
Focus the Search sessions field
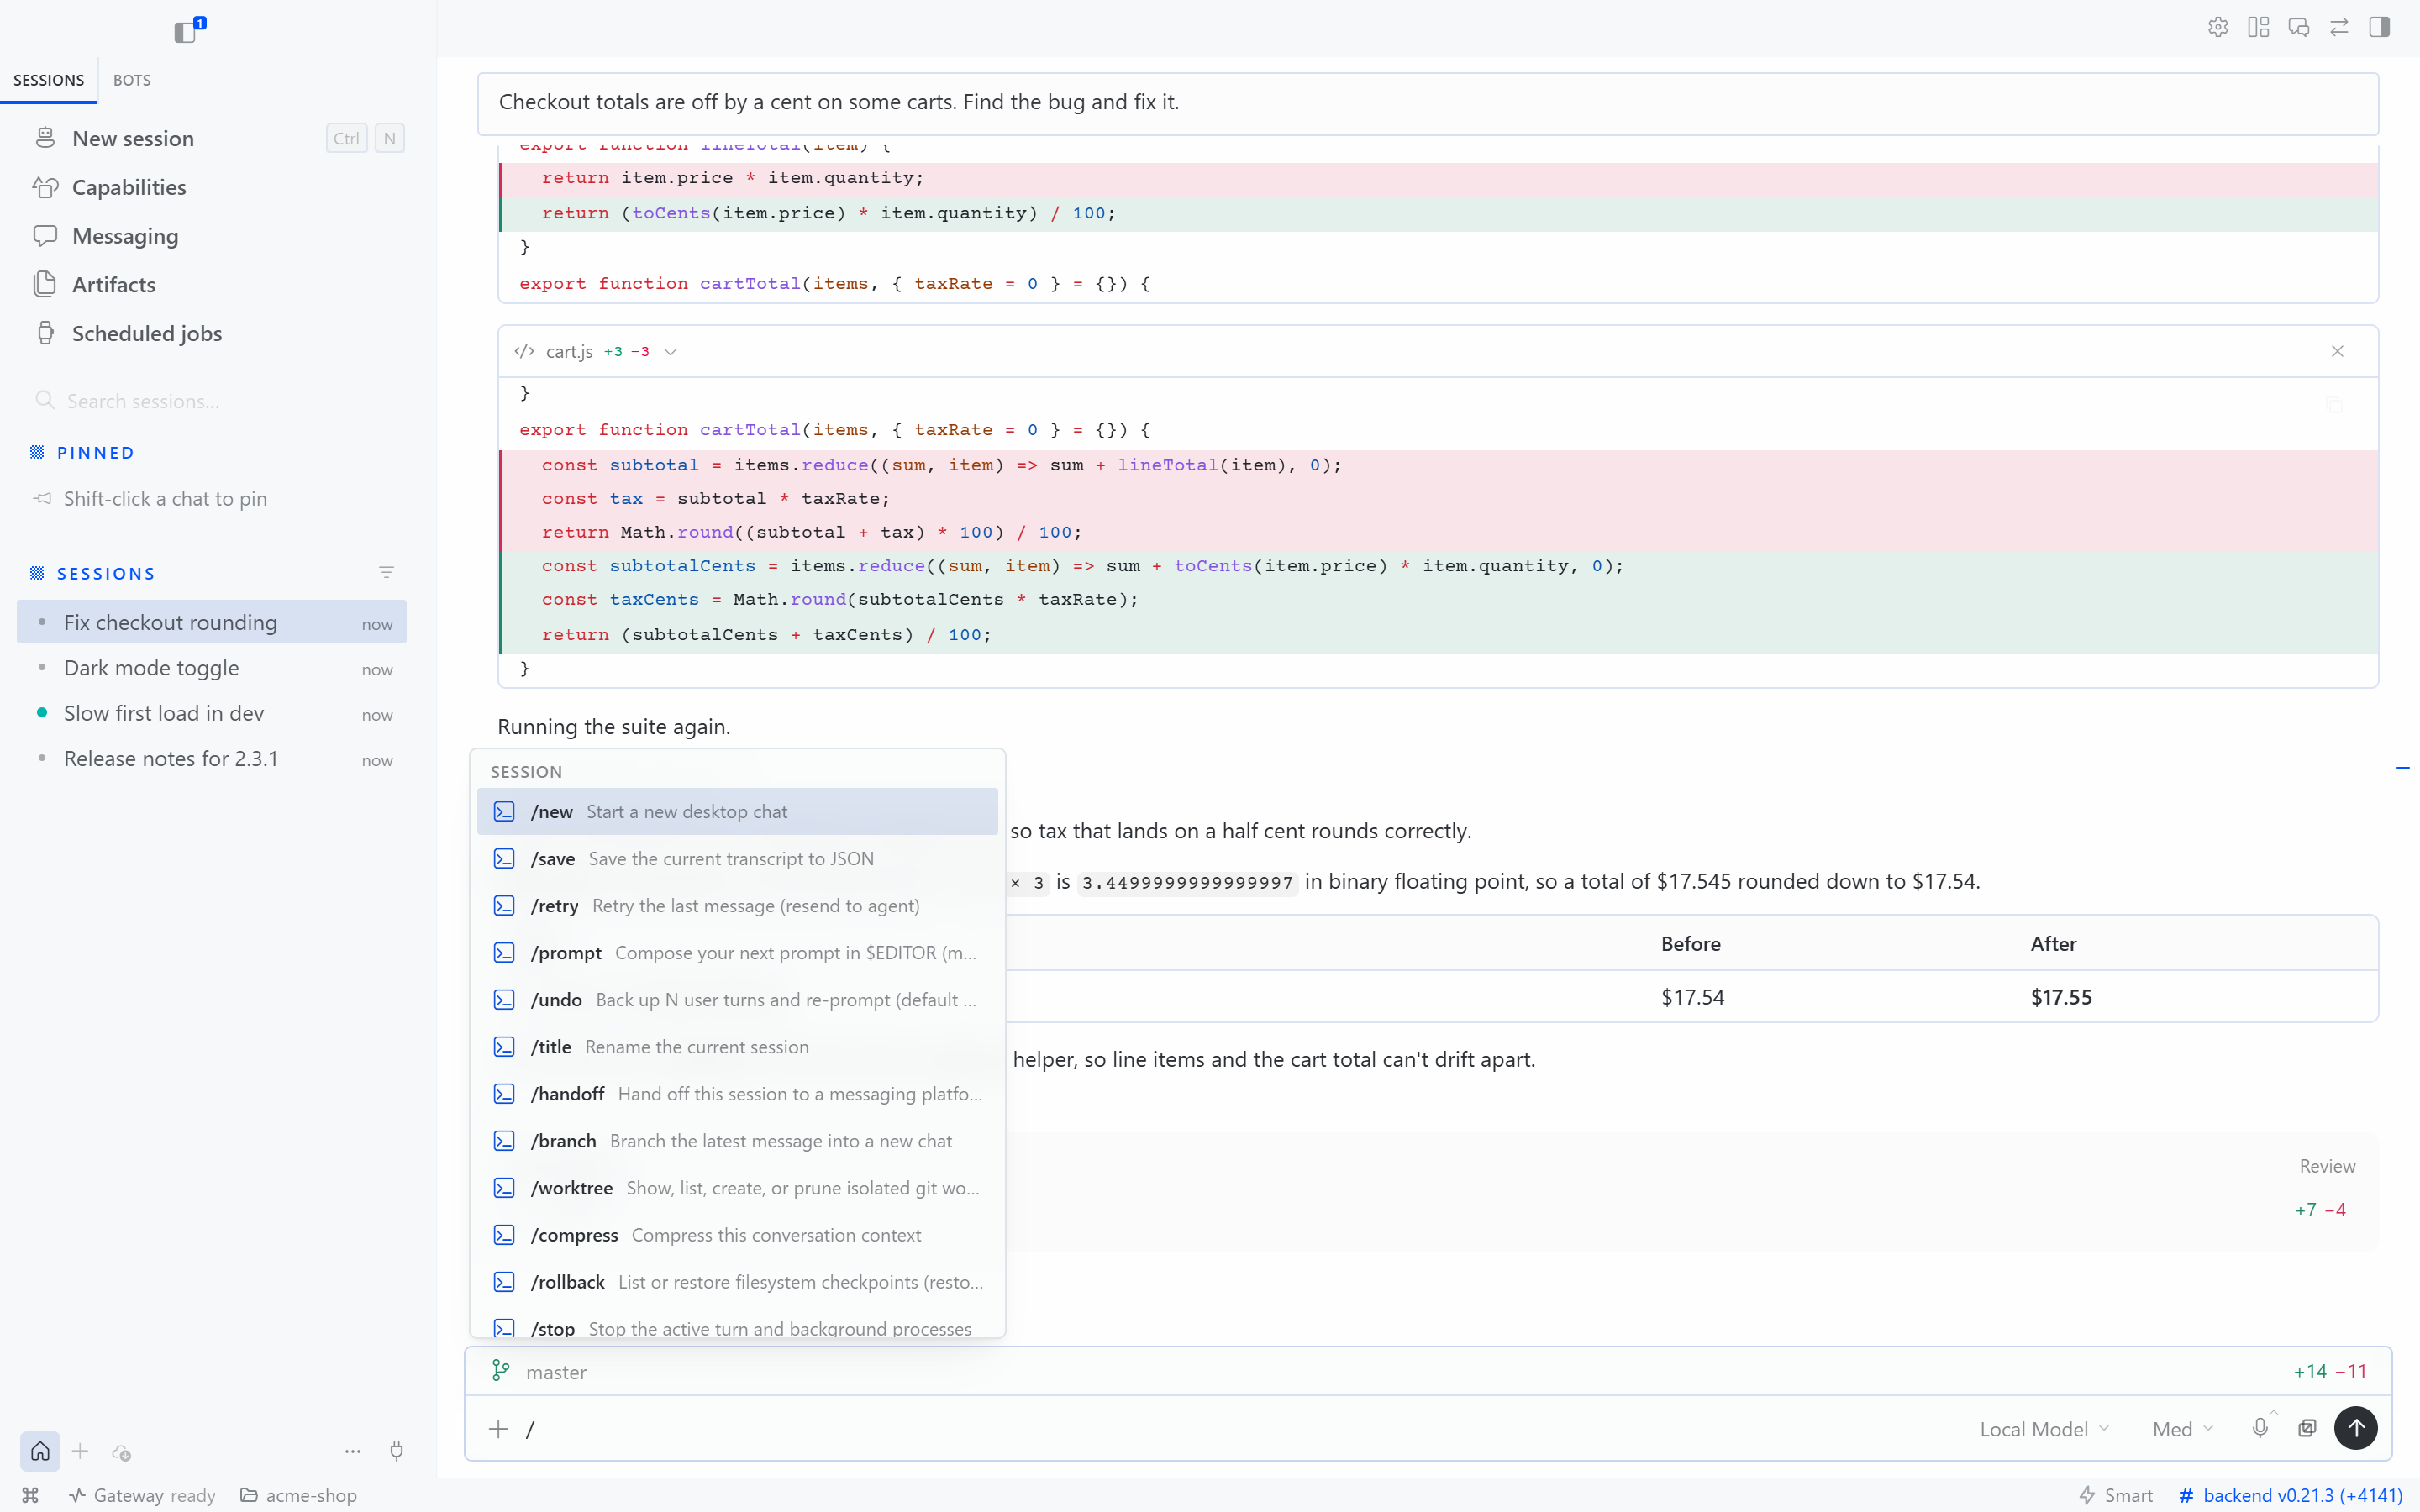(x=217, y=401)
